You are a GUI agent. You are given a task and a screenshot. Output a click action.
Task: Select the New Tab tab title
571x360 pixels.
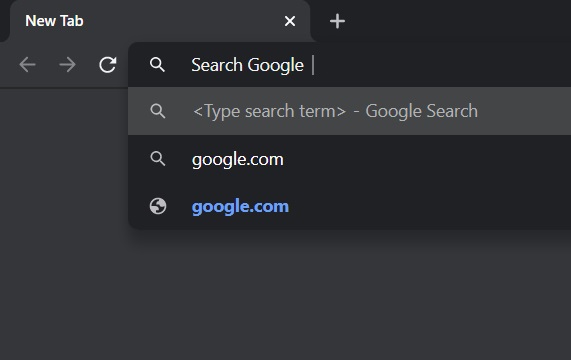[54, 21]
